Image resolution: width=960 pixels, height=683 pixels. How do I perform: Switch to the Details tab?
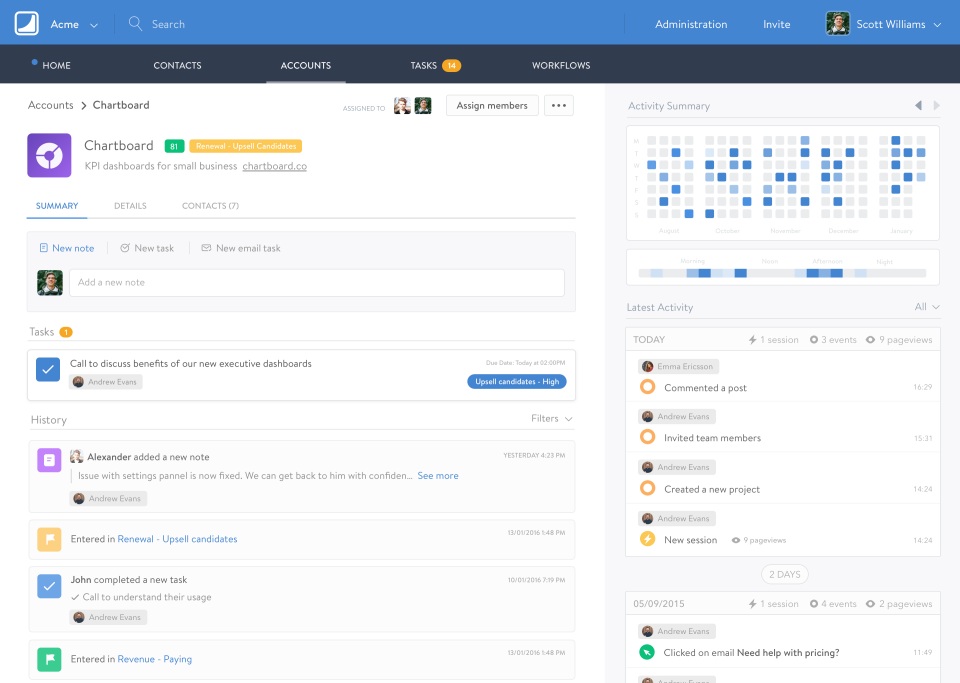[x=130, y=206]
